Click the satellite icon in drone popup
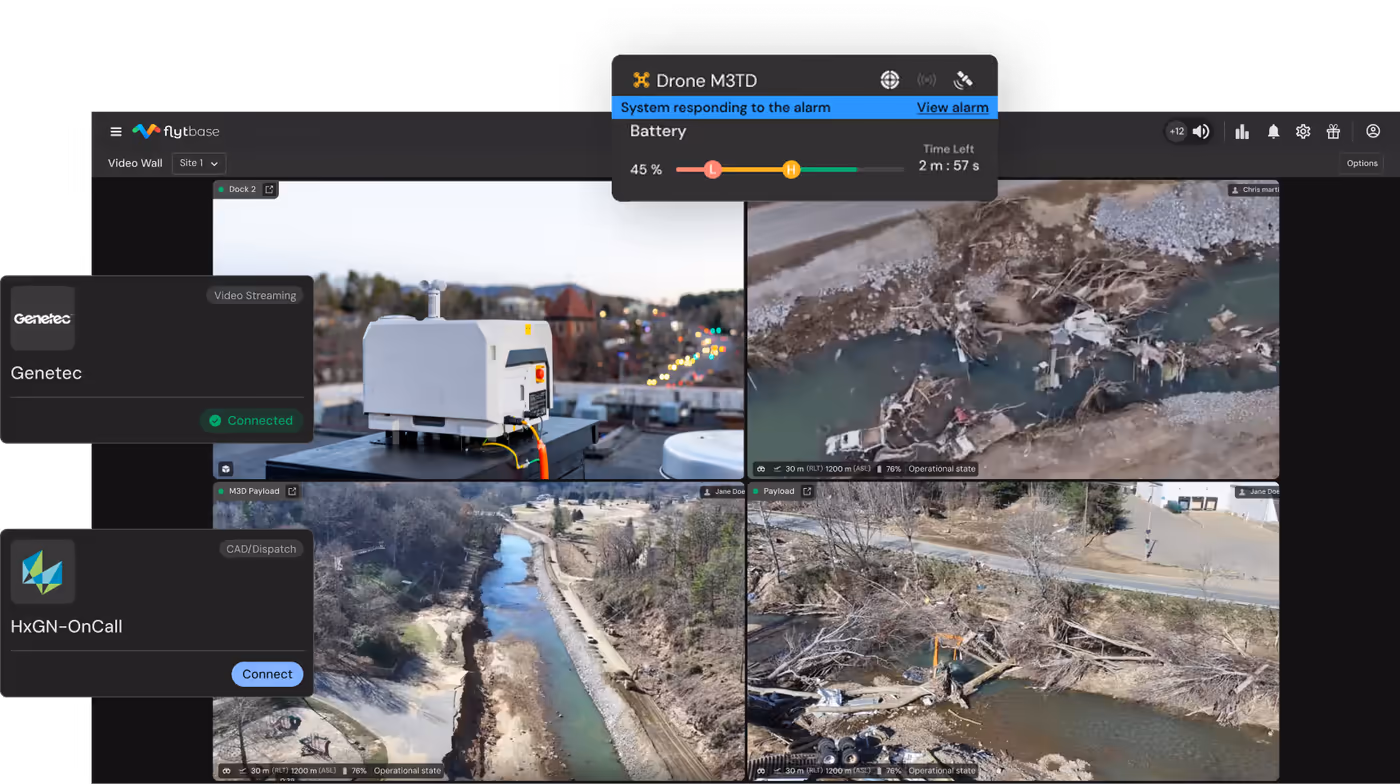The height and width of the screenshot is (784, 1400). coord(963,80)
